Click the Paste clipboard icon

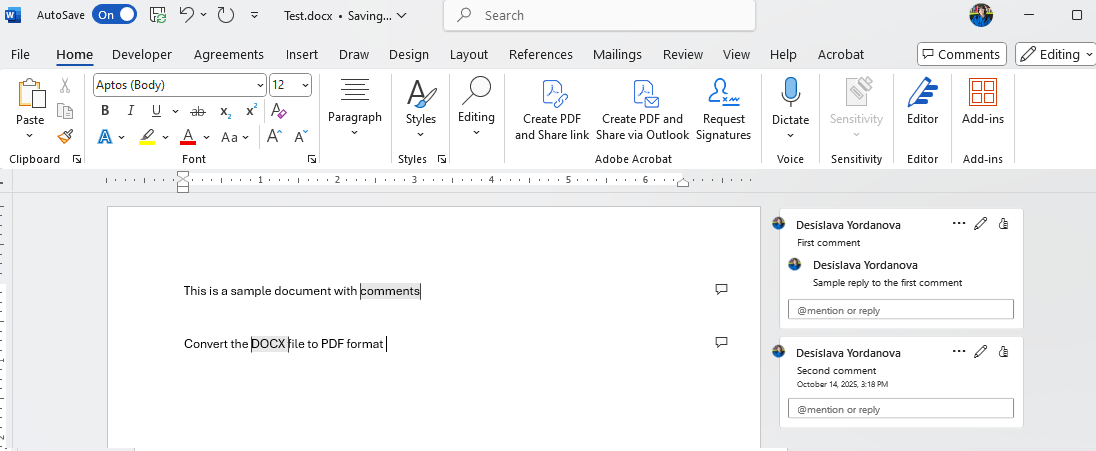coord(31,93)
